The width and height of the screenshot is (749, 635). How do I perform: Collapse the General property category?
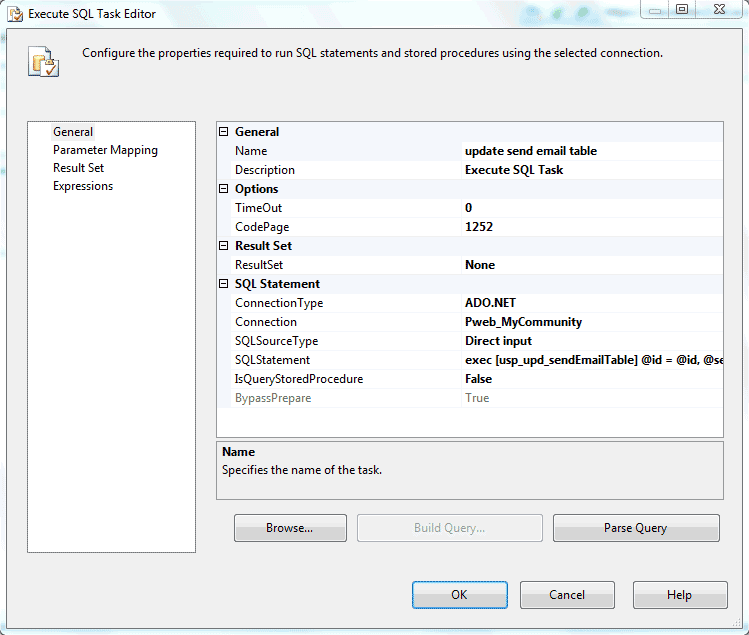[x=224, y=132]
